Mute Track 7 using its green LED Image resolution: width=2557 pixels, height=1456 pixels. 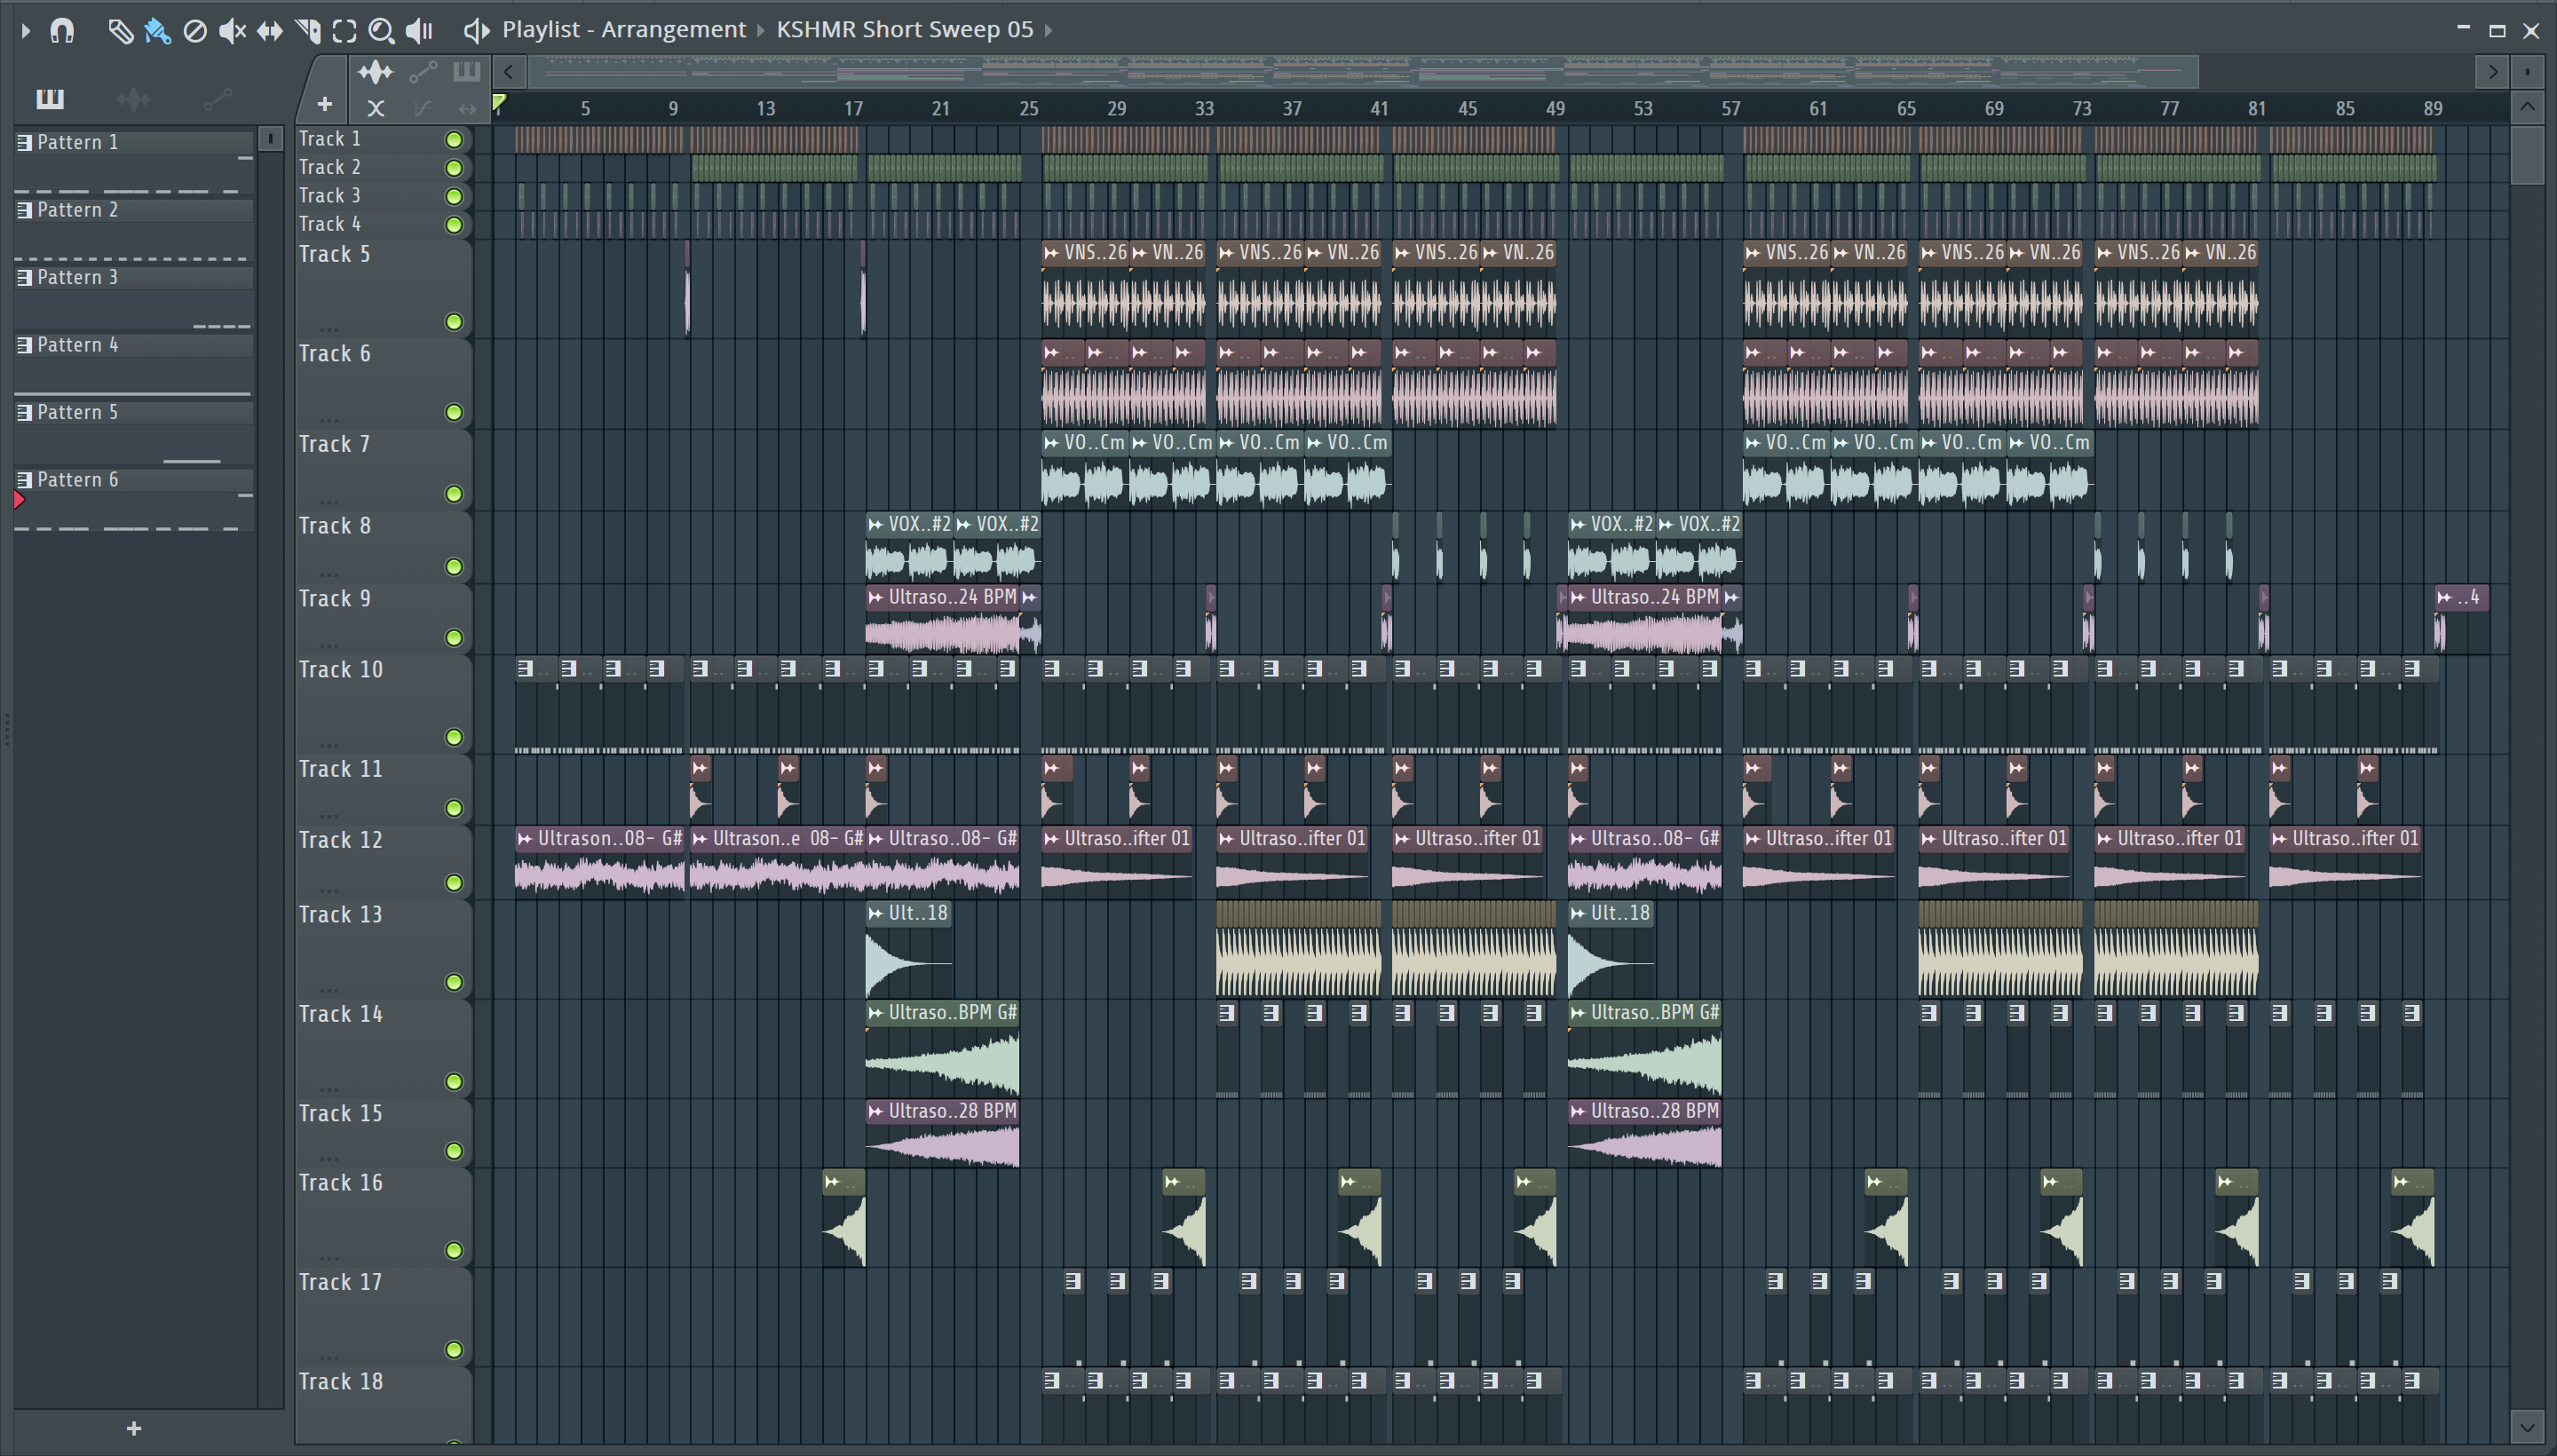(454, 494)
